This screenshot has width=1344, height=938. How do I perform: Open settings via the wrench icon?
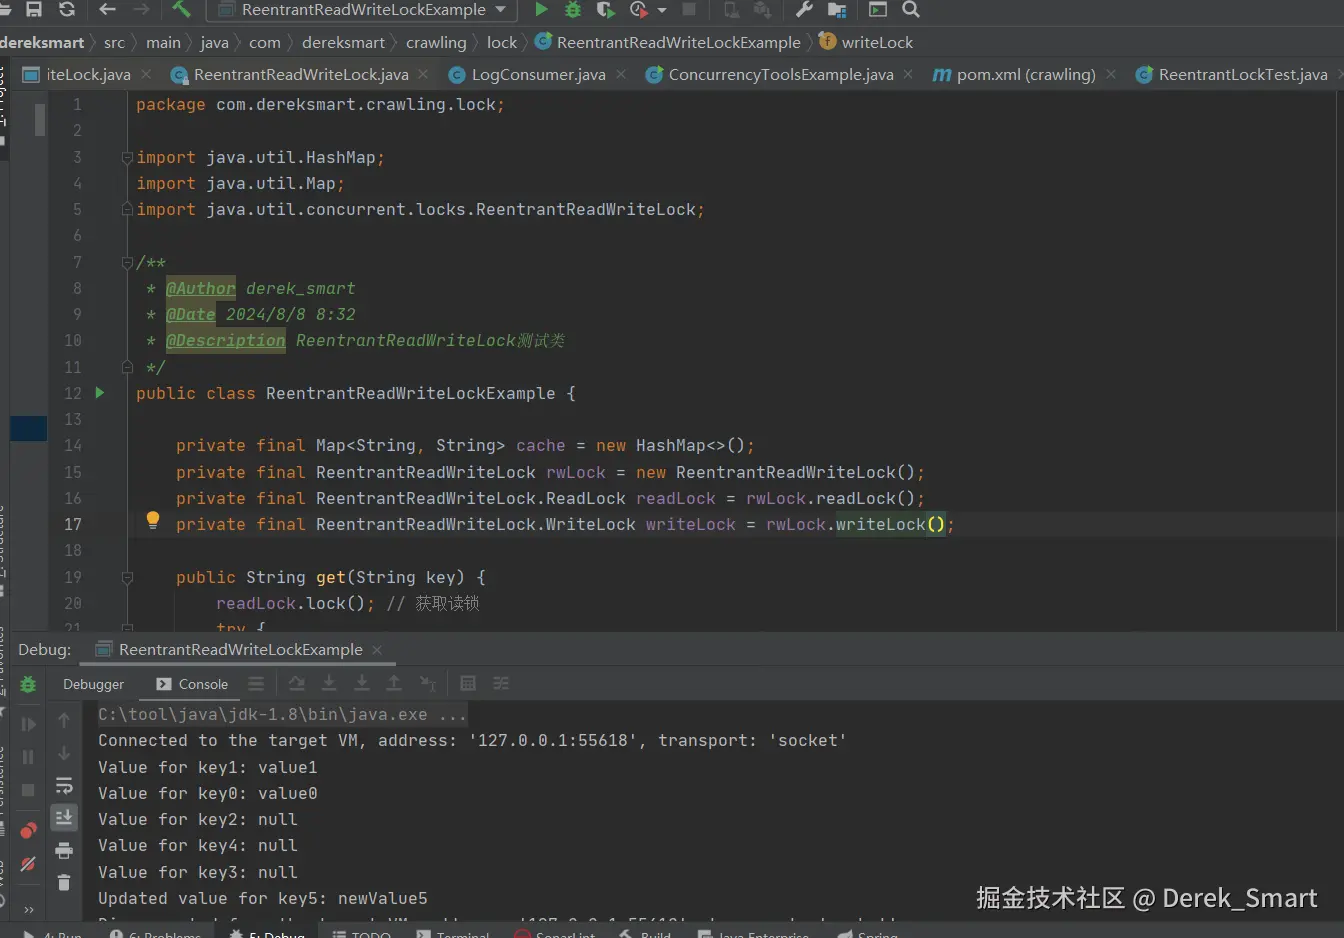click(804, 9)
